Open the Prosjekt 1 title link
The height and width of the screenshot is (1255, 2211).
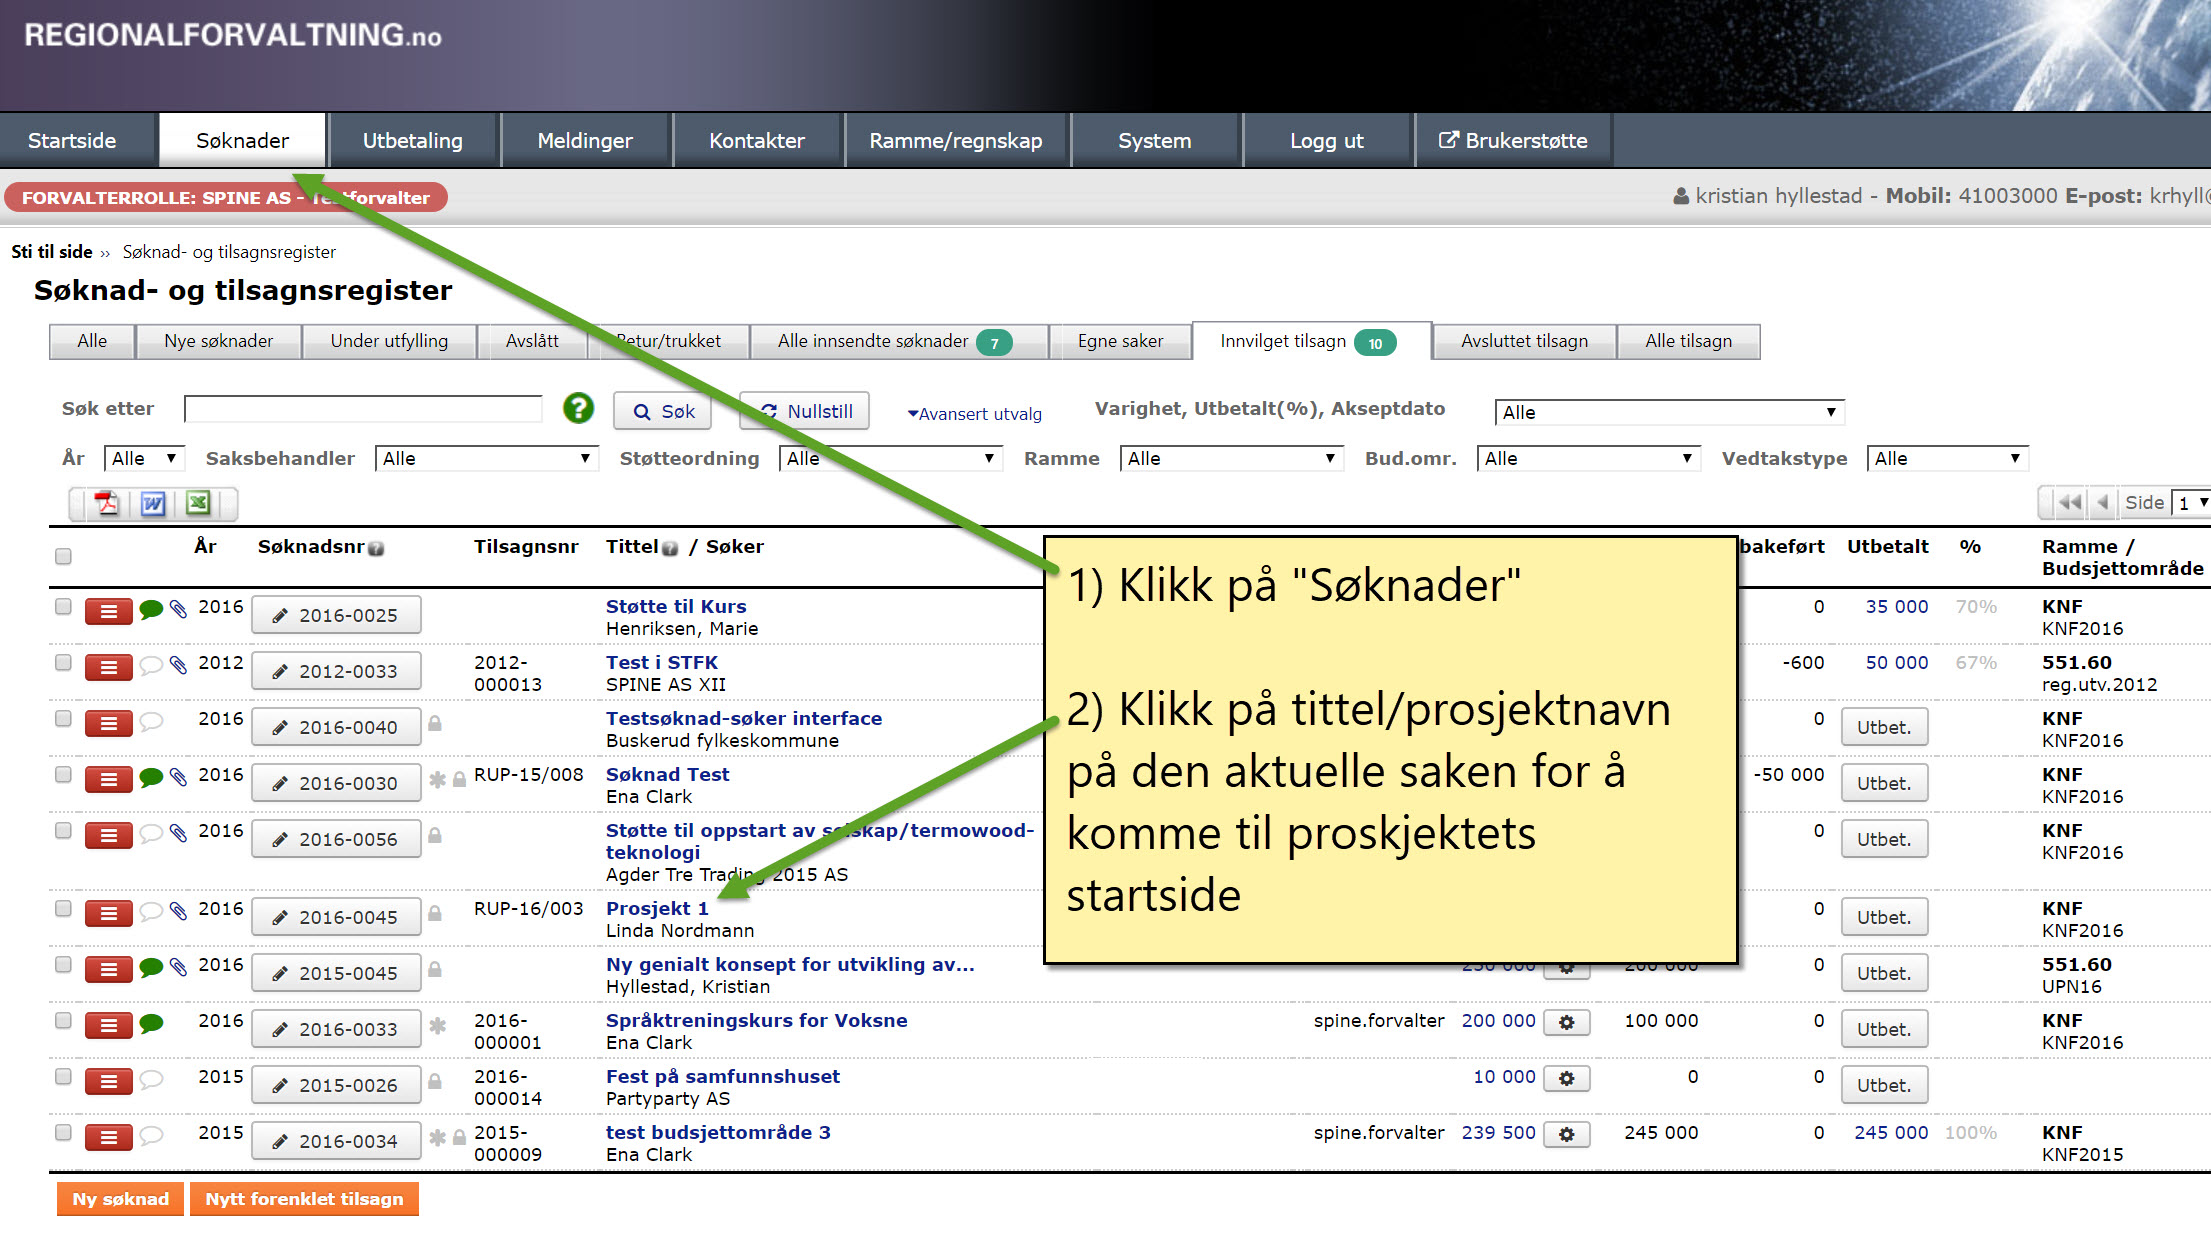[657, 908]
